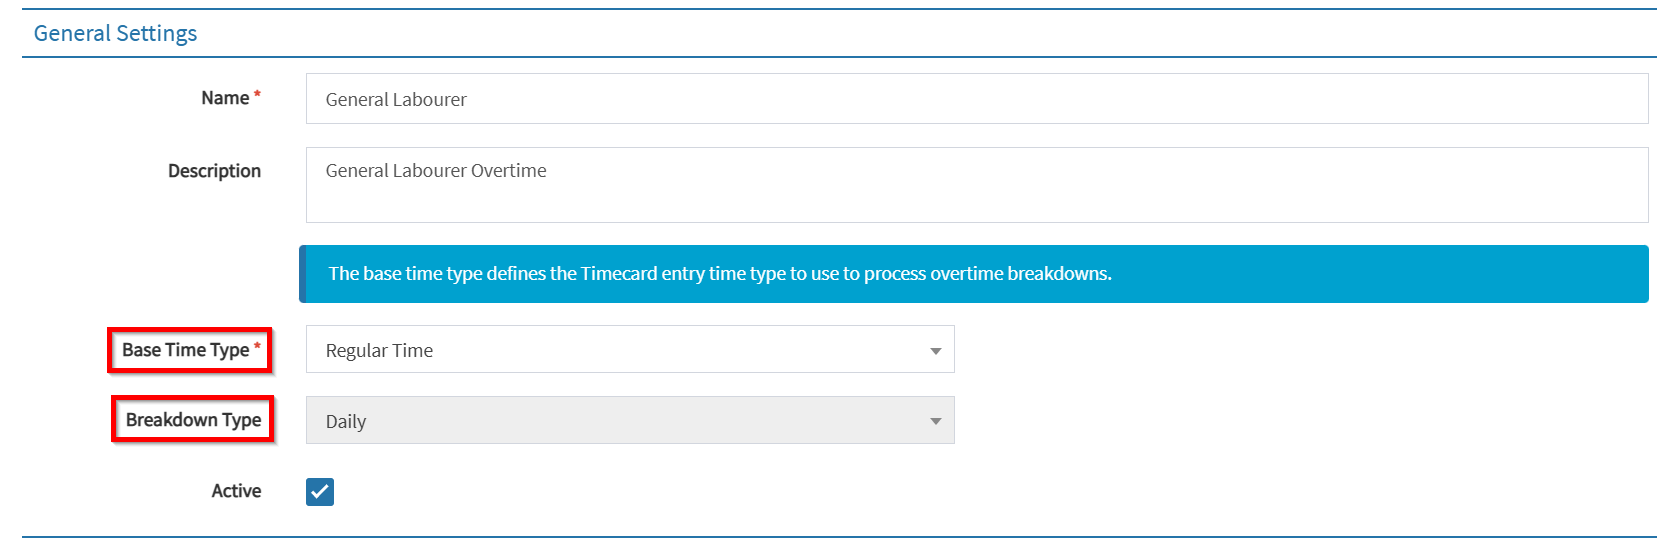Click the blue base time type info banner

974,274
